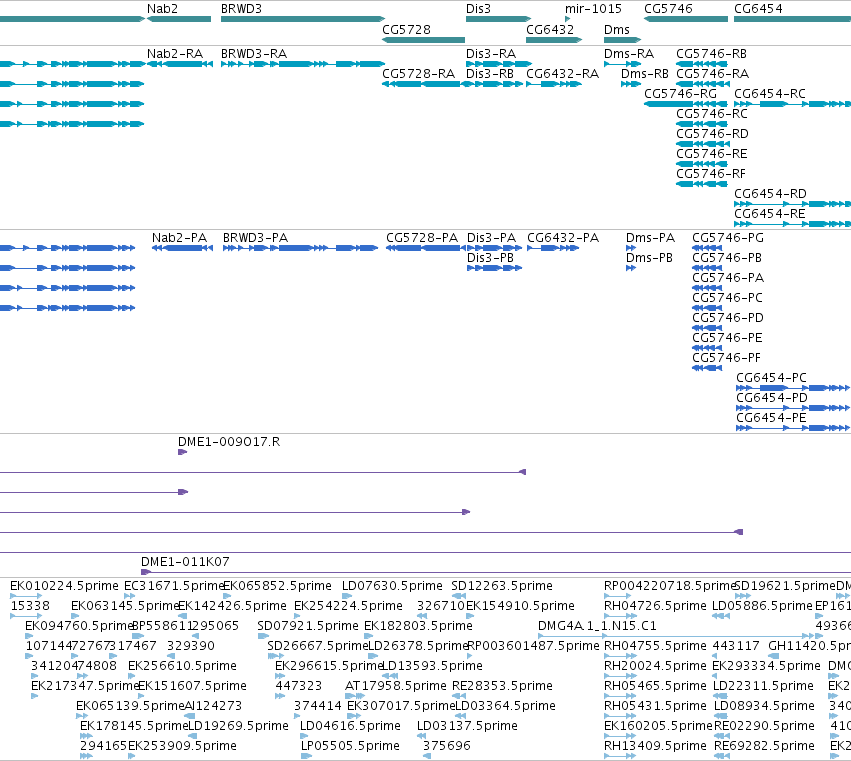851x761 pixels.
Task: Select the RE69282.5prime EST glyph
Action: 722,757
